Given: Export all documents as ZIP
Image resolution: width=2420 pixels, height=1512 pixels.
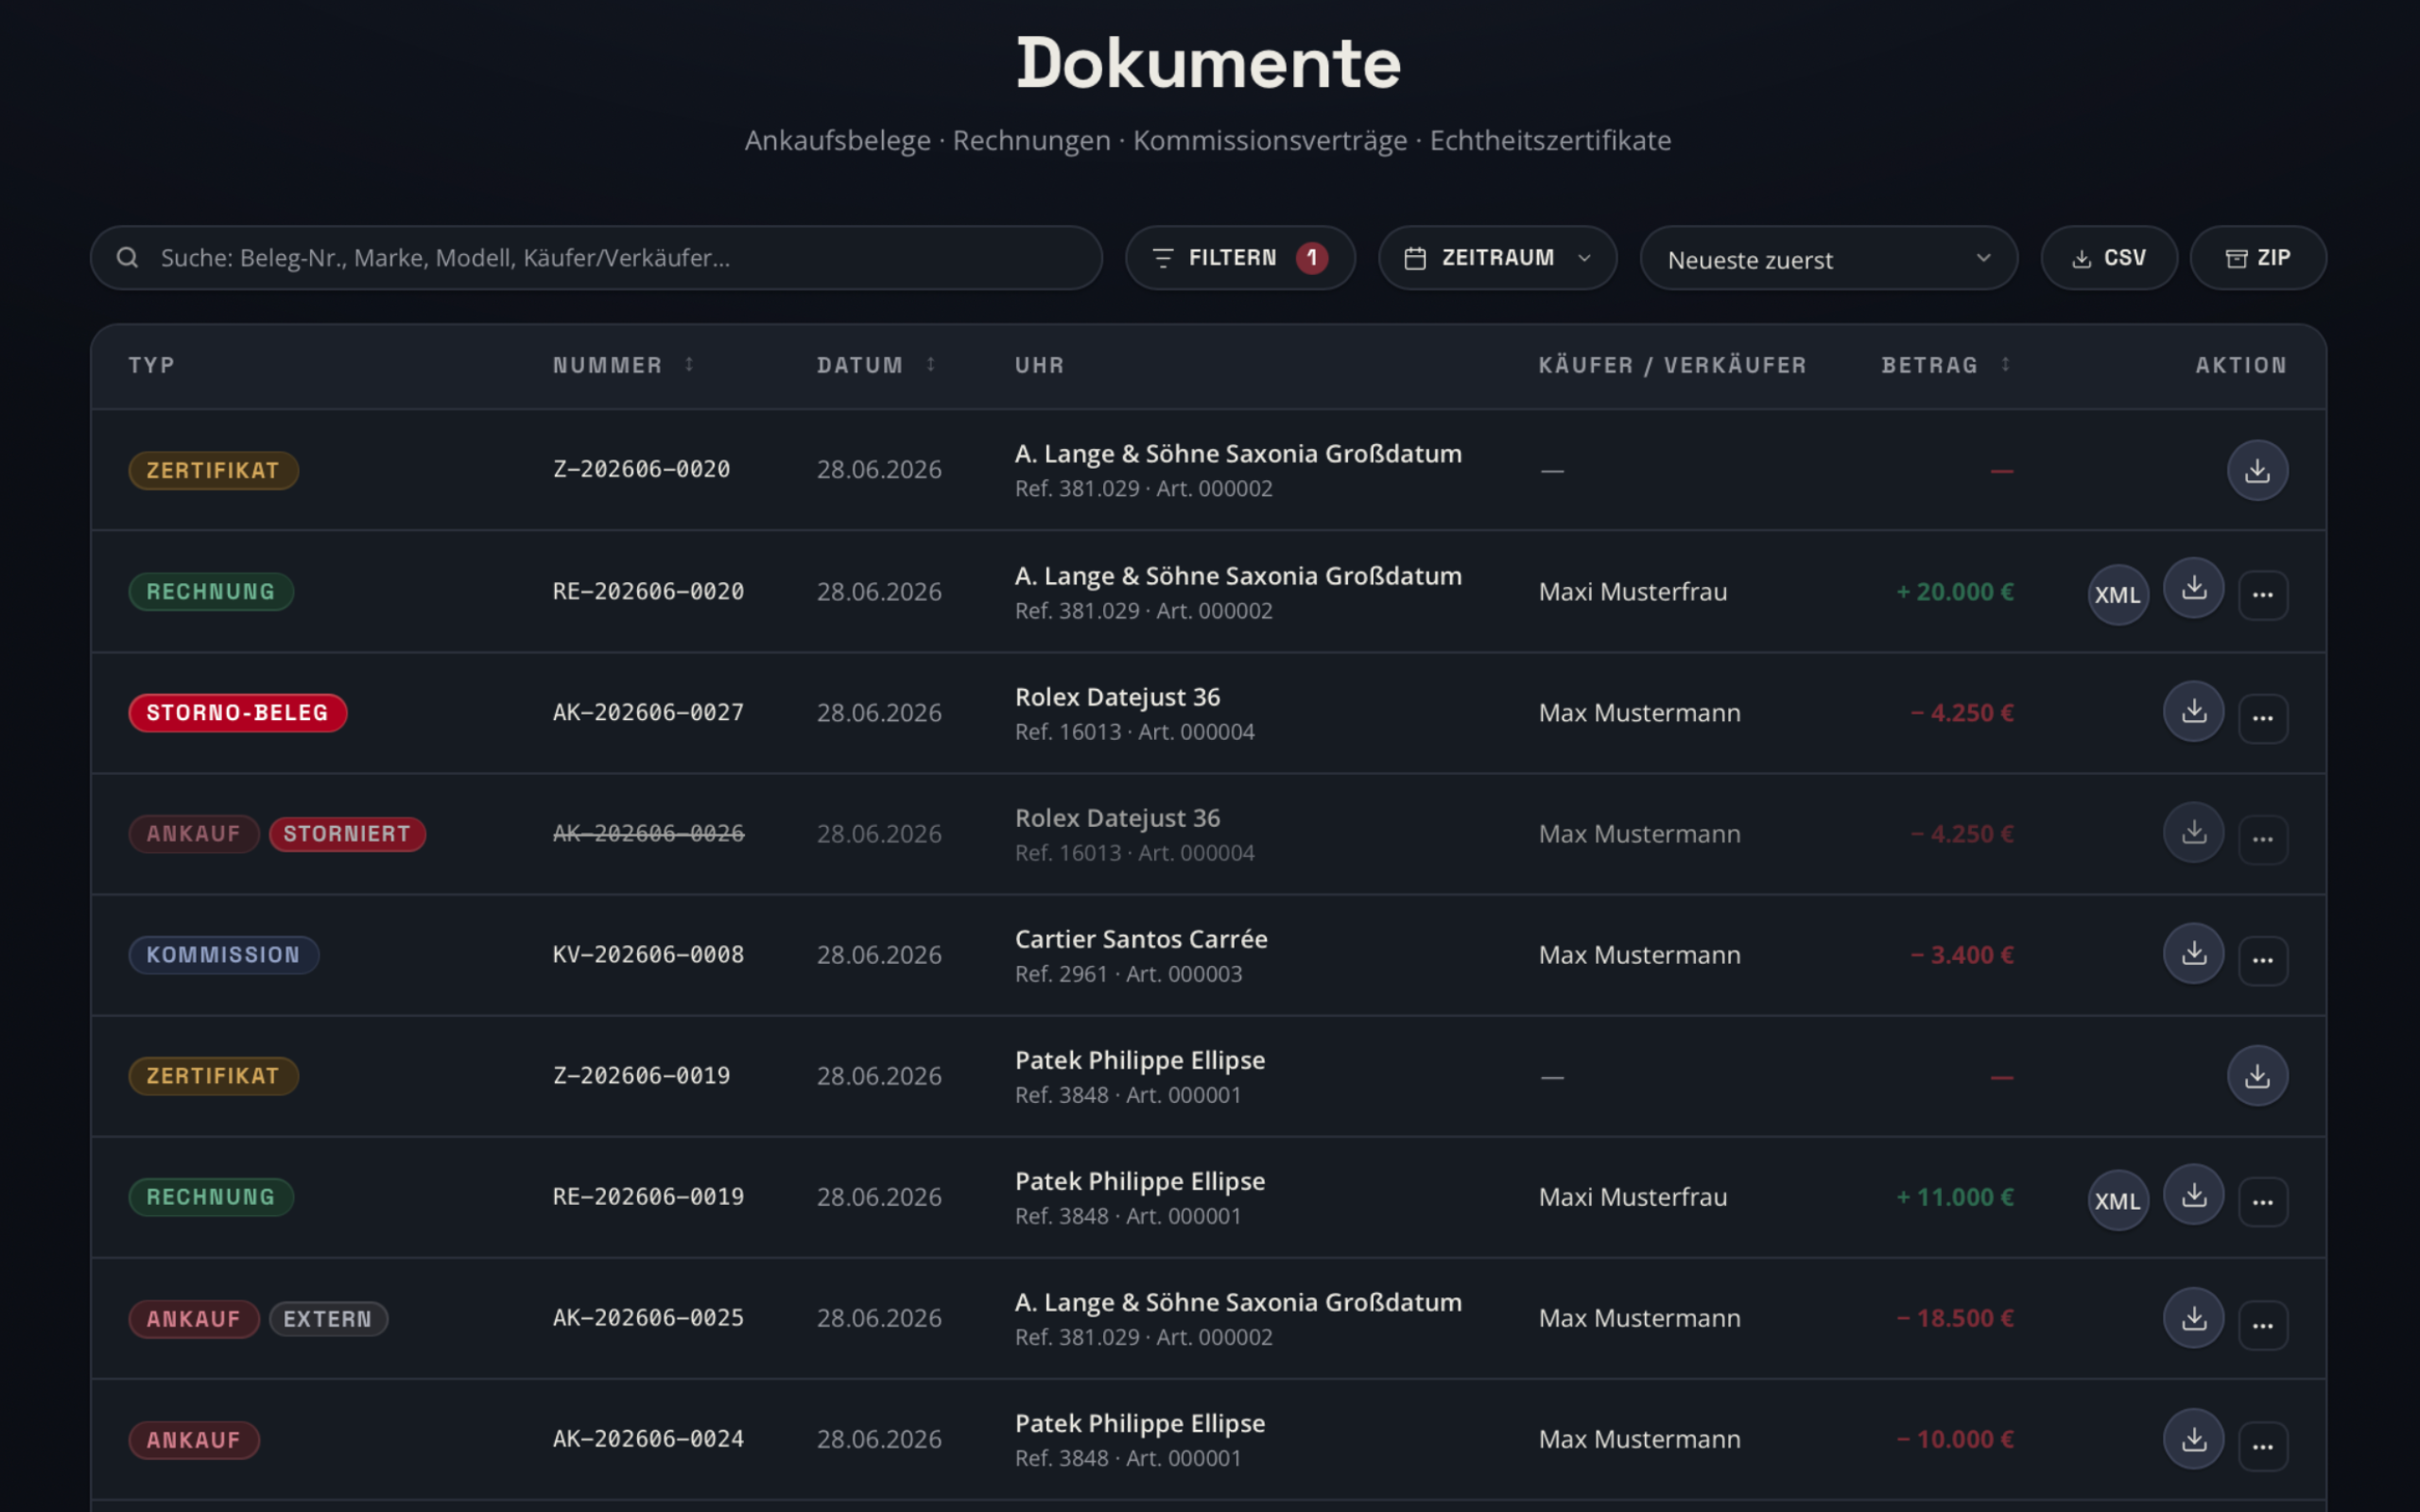Looking at the screenshot, I should pos(2257,258).
